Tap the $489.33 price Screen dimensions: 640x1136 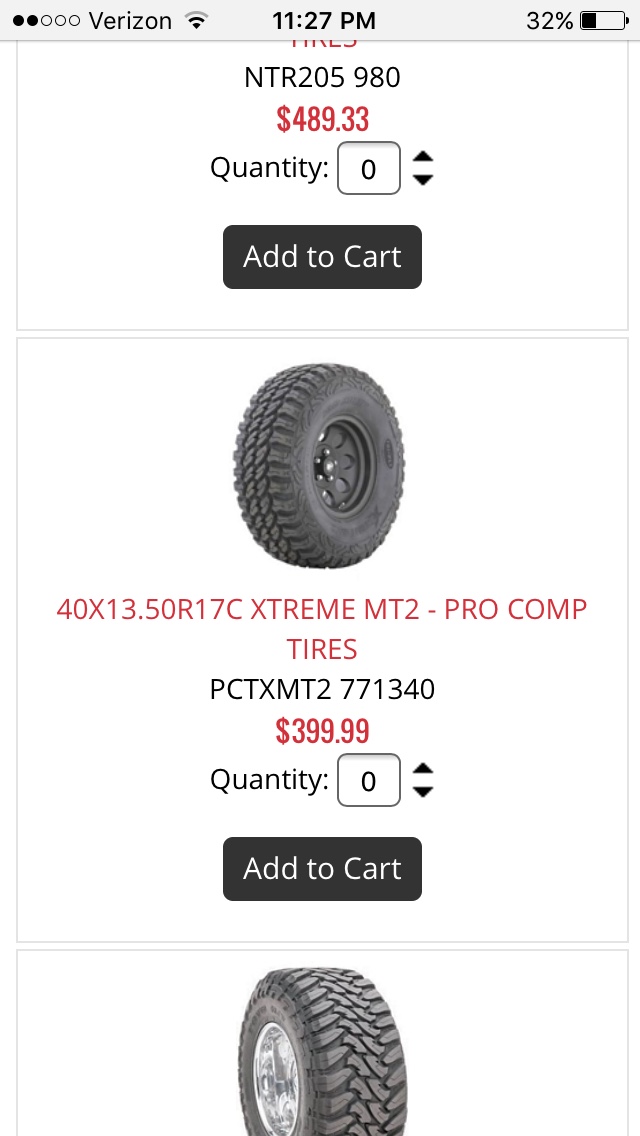[x=322, y=119]
